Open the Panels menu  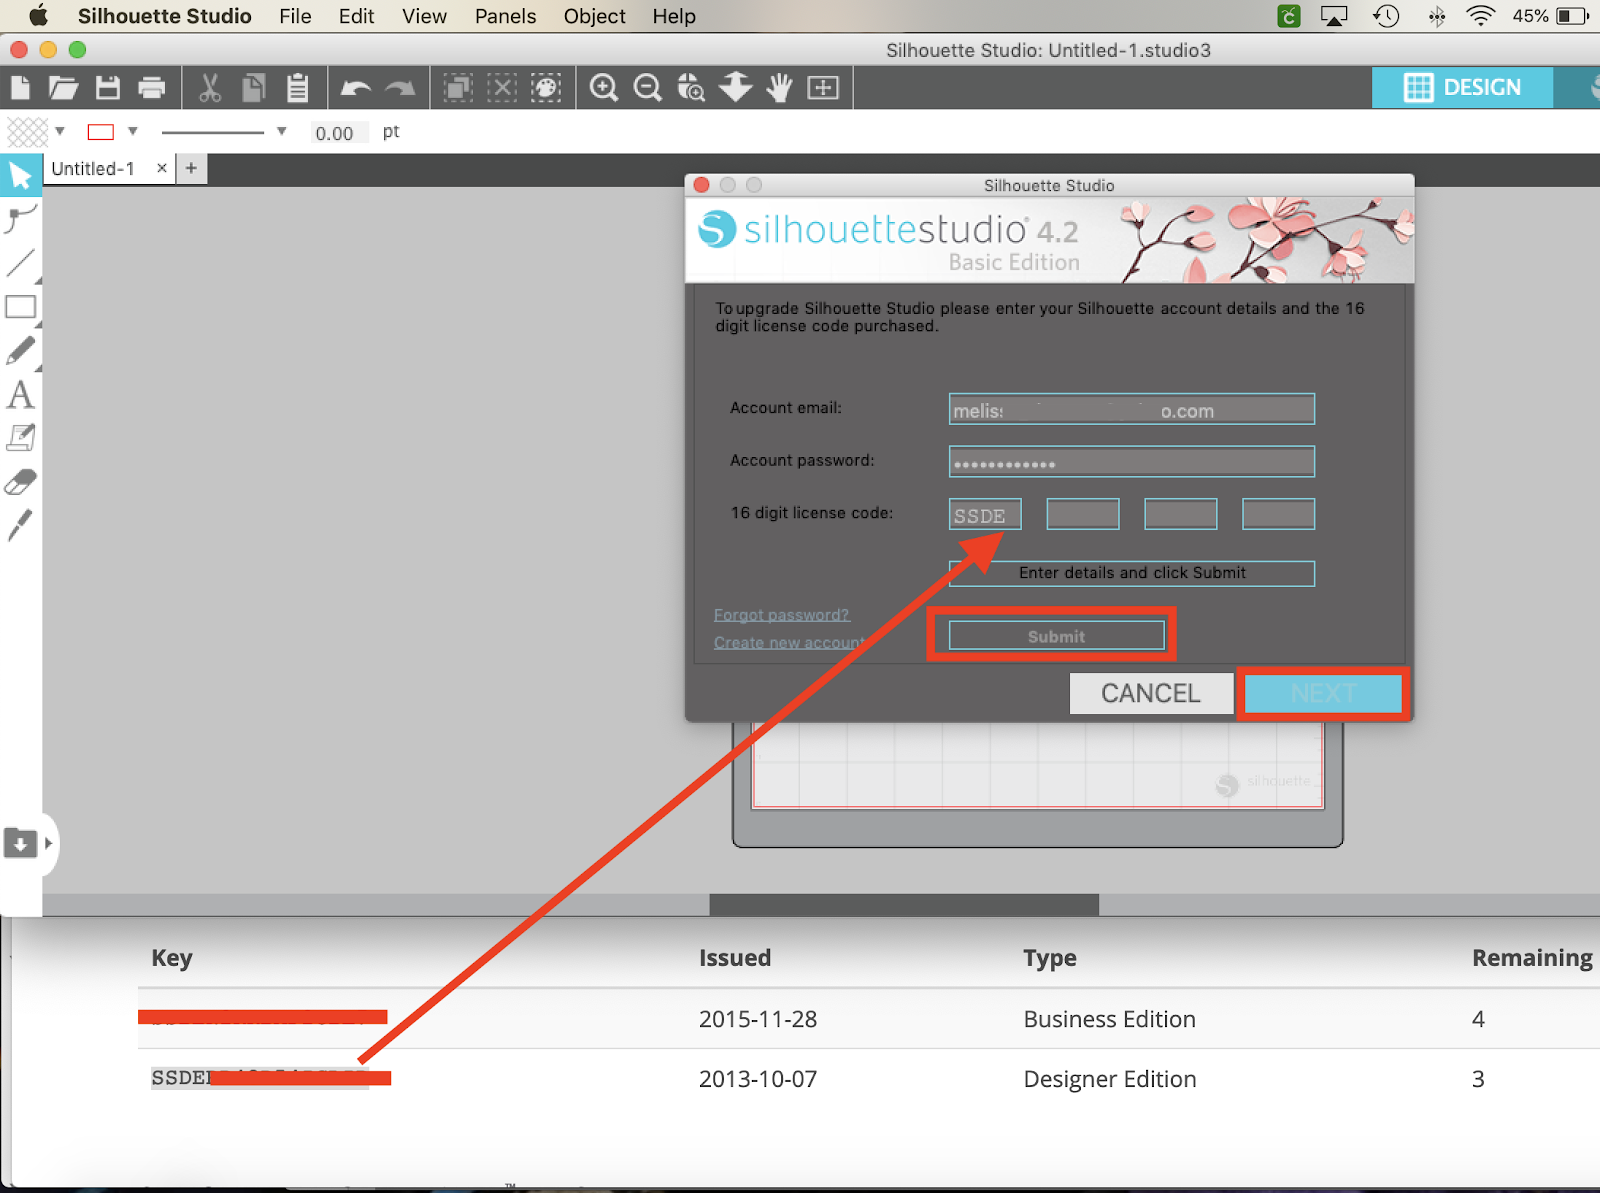coord(505,16)
